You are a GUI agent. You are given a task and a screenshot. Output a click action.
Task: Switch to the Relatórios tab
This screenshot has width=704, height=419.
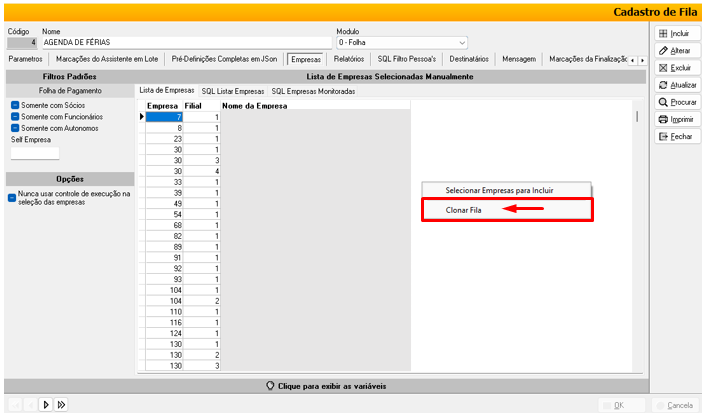point(349,60)
